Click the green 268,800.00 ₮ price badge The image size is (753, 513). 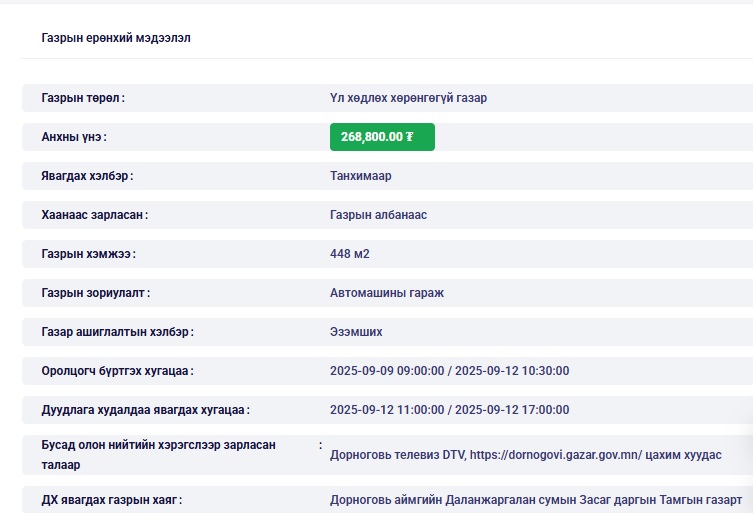click(x=382, y=137)
